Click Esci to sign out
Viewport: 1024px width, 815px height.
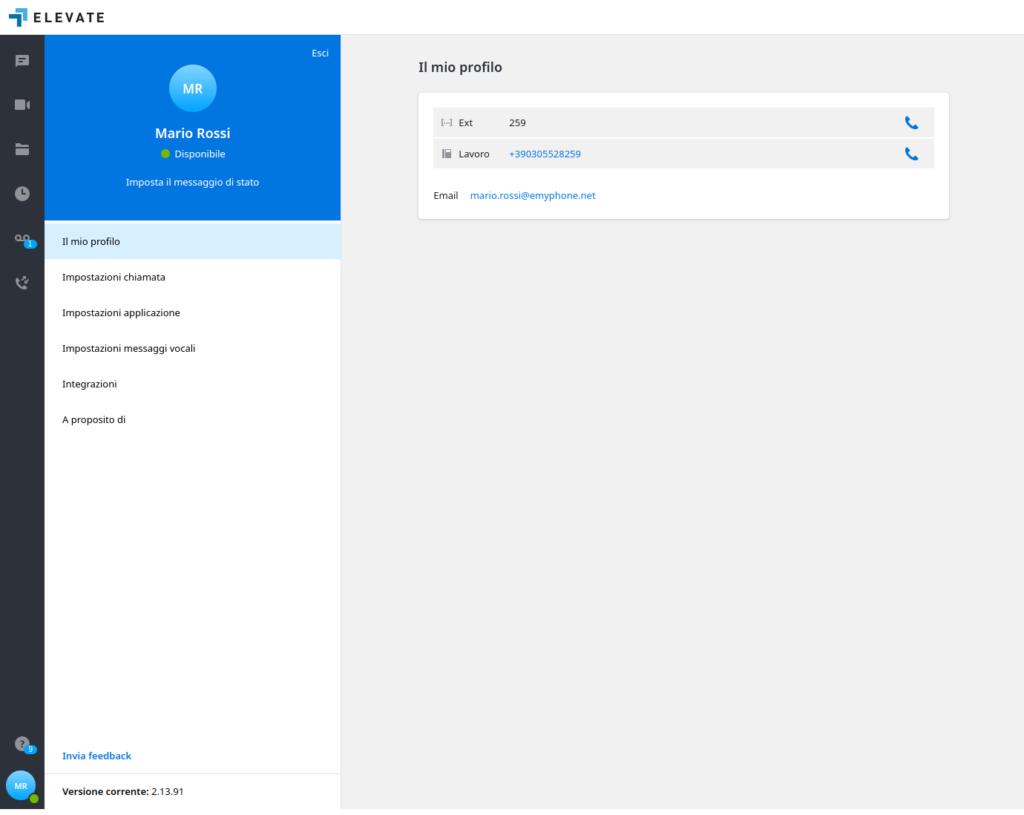pos(320,52)
